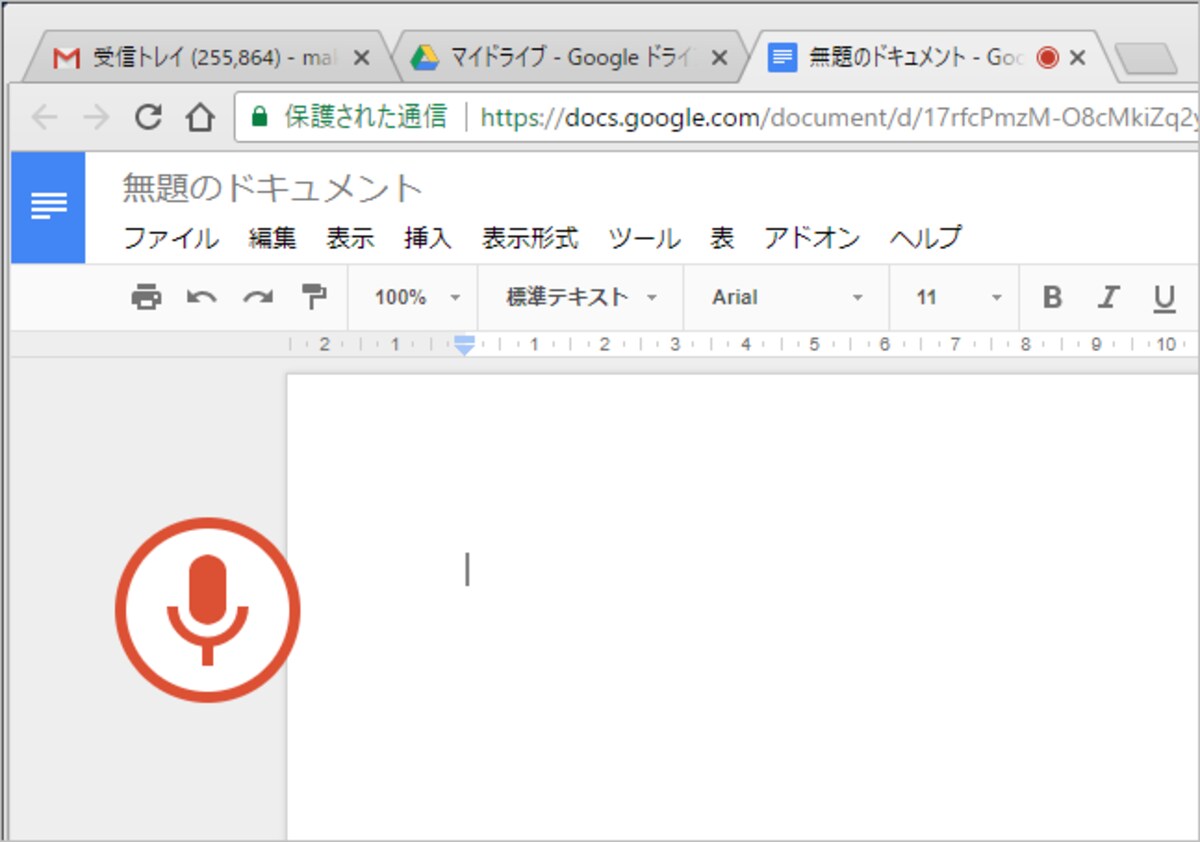Open the ツール menu
The width and height of the screenshot is (1200, 842).
point(645,238)
